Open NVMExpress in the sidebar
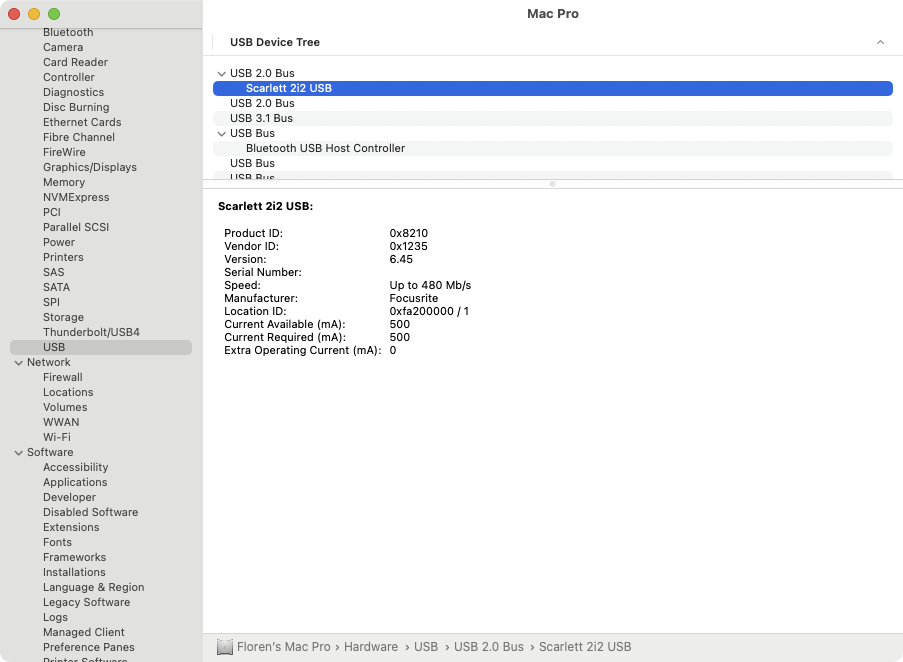903x662 pixels. 76,197
